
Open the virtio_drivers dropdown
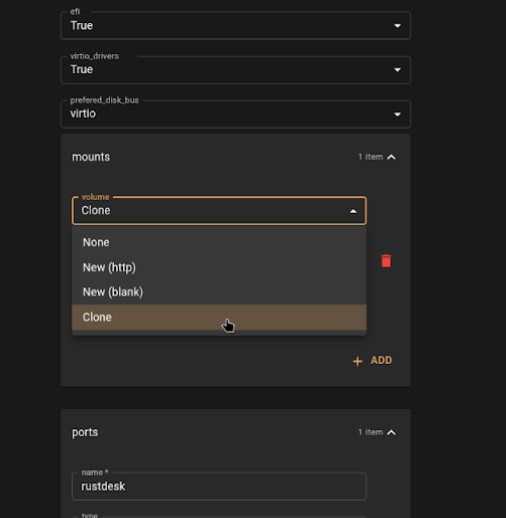(x=236, y=70)
